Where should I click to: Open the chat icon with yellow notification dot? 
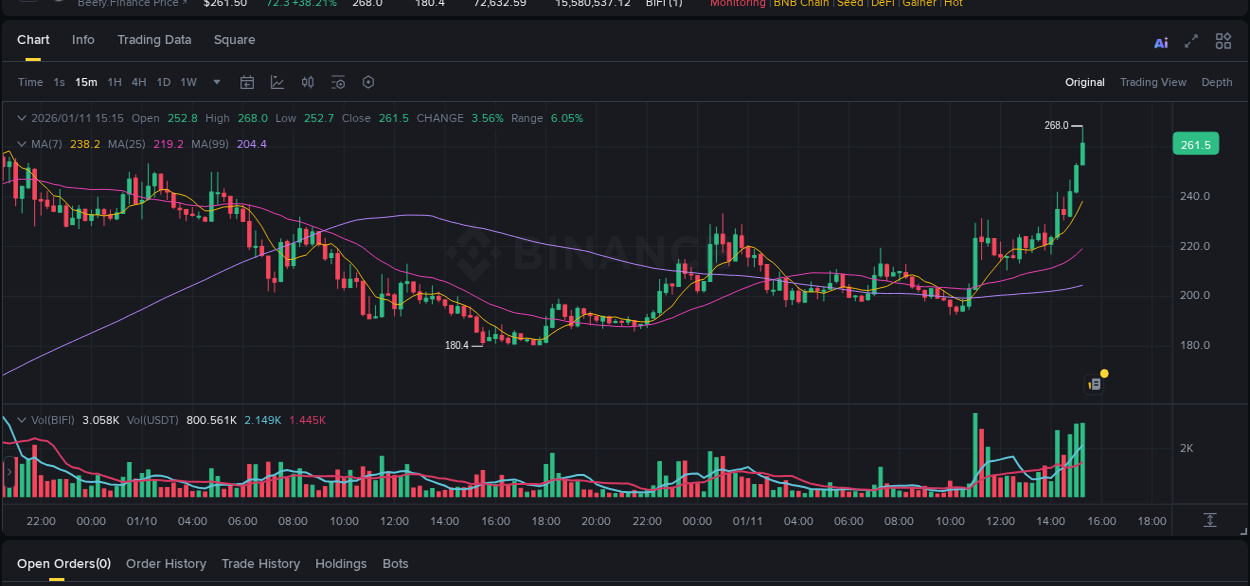point(1093,382)
